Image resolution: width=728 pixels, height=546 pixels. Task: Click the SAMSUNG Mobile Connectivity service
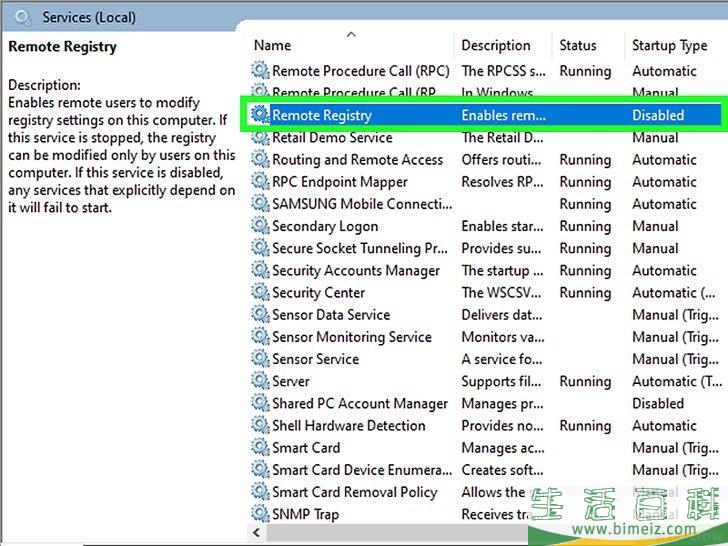click(362, 204)
